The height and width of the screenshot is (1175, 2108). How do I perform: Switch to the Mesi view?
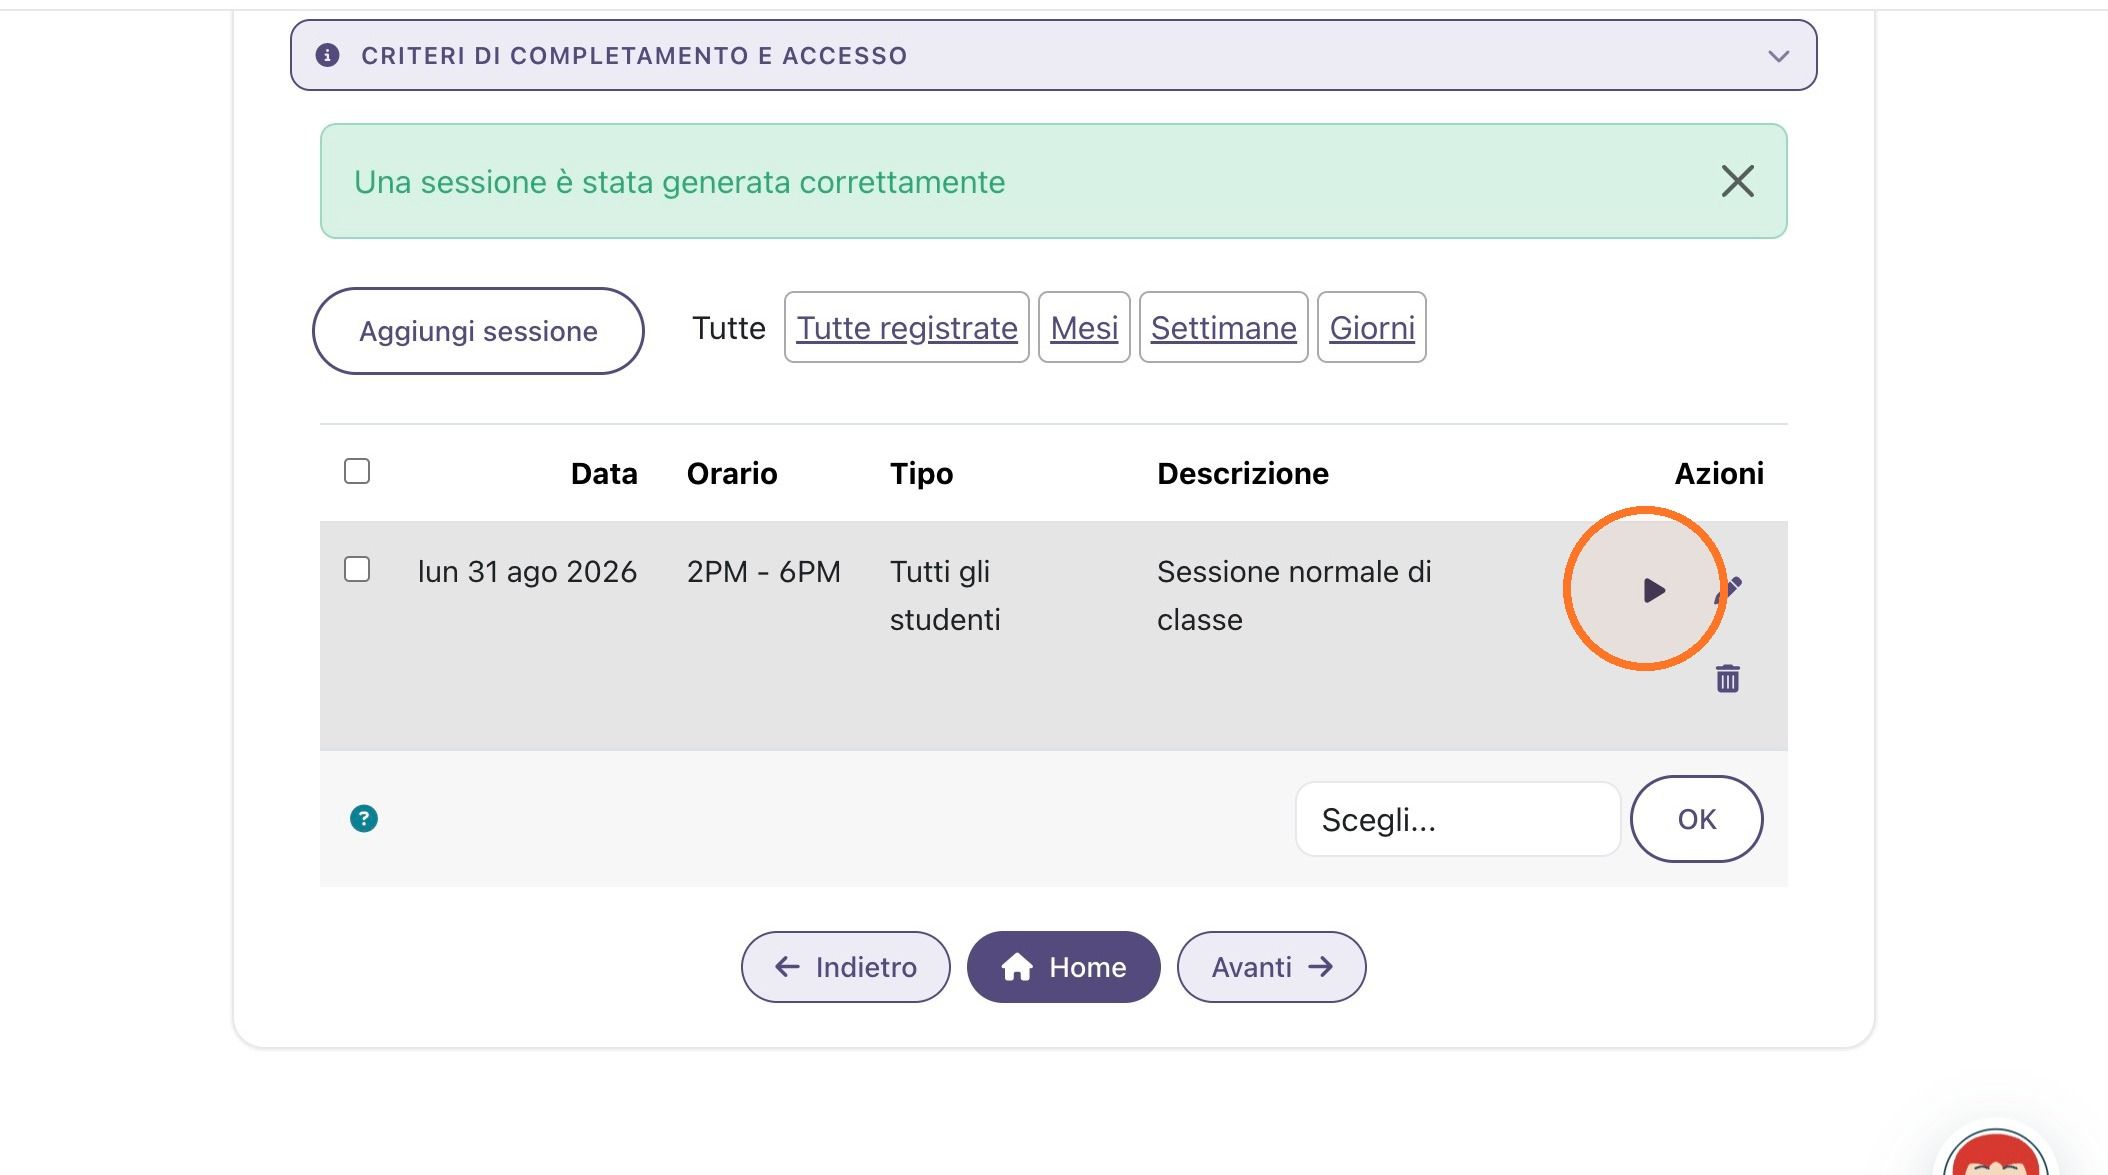pos(1084,327)
